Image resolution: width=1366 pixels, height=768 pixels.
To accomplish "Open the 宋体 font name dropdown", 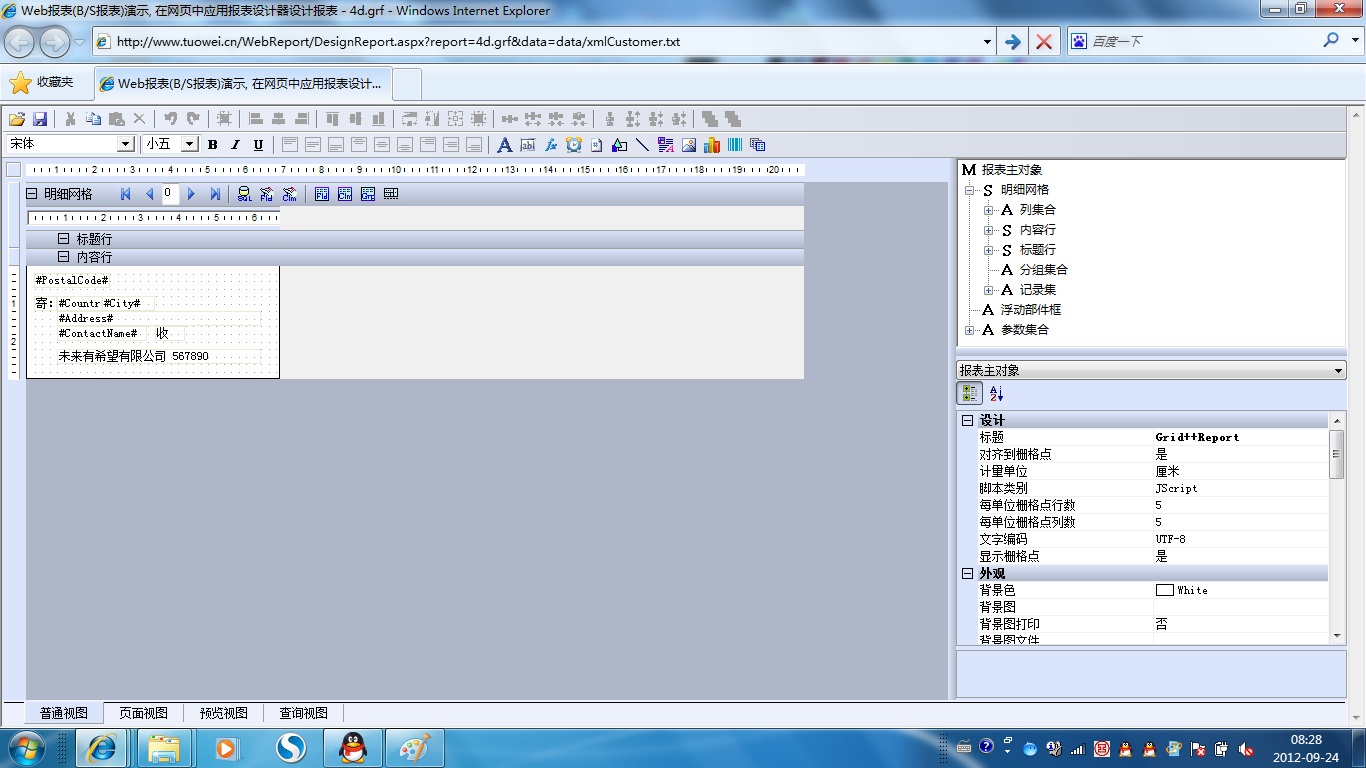I will [x=125, y=144].
